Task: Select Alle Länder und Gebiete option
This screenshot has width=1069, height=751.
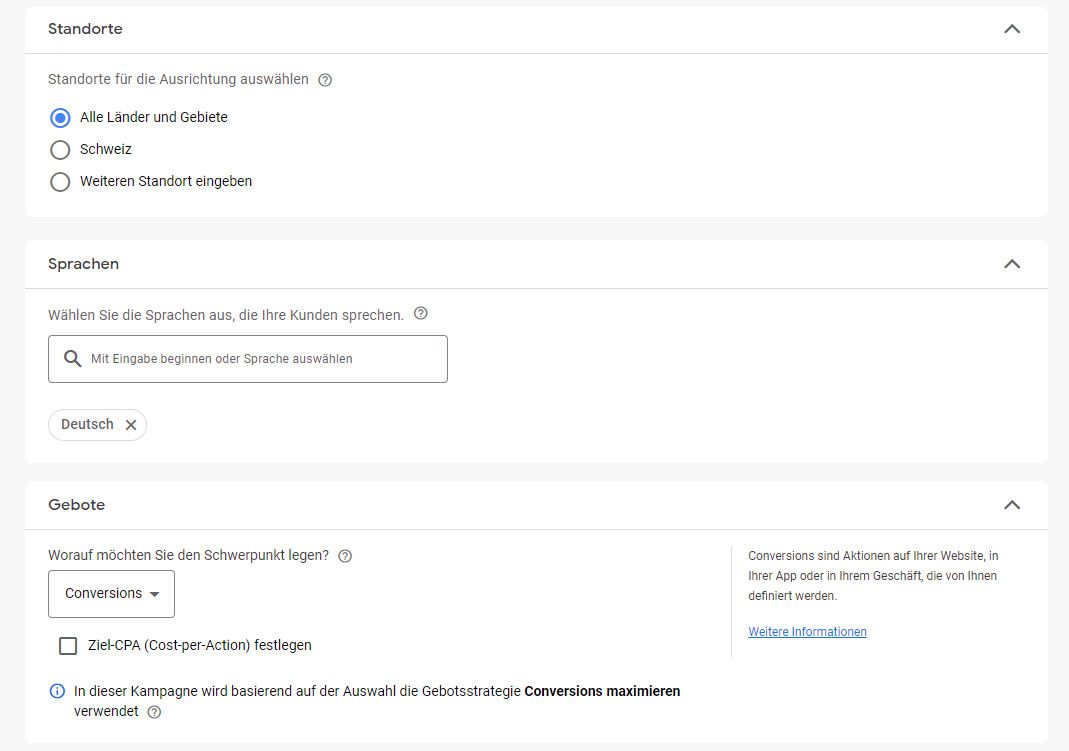Action: [60, 118]
